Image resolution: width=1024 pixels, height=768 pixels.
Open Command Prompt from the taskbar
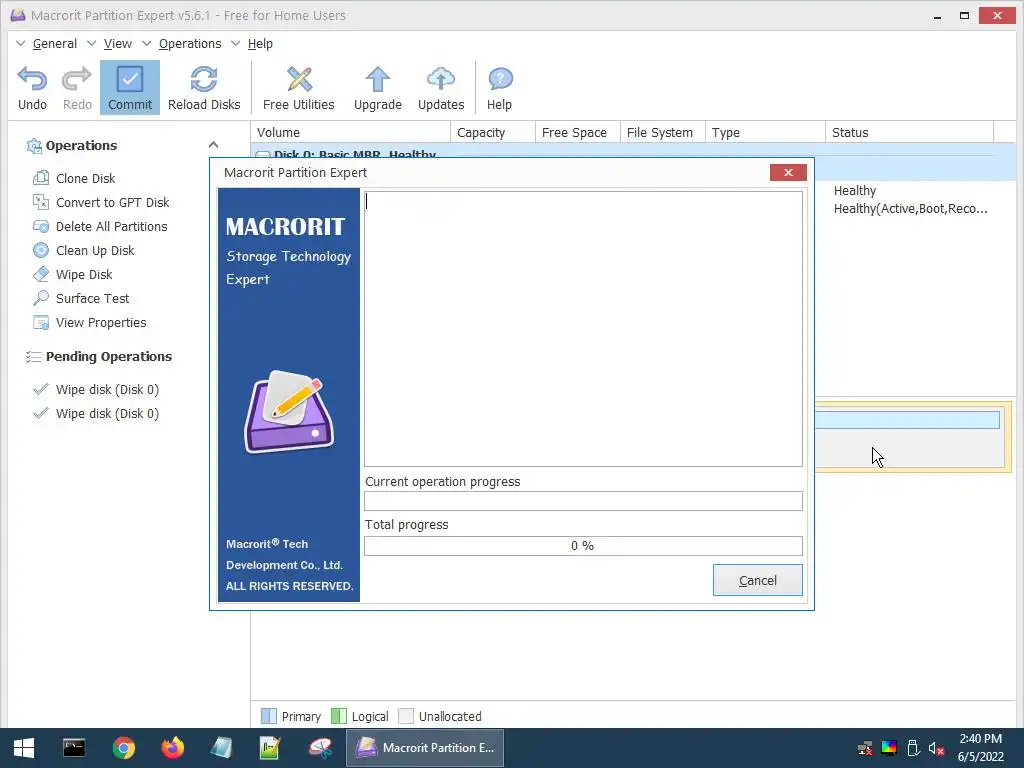point(74,748)
